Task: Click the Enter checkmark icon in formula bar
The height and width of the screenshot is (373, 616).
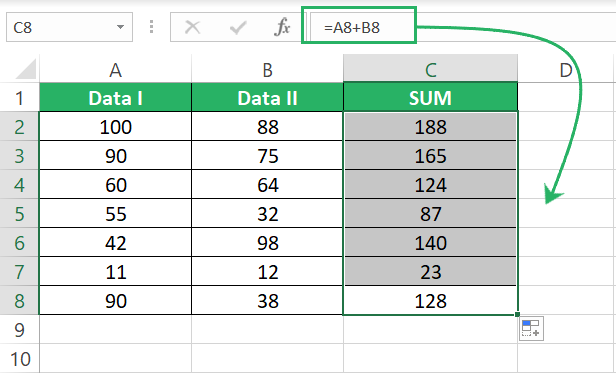Action: [x=238, y=28]
